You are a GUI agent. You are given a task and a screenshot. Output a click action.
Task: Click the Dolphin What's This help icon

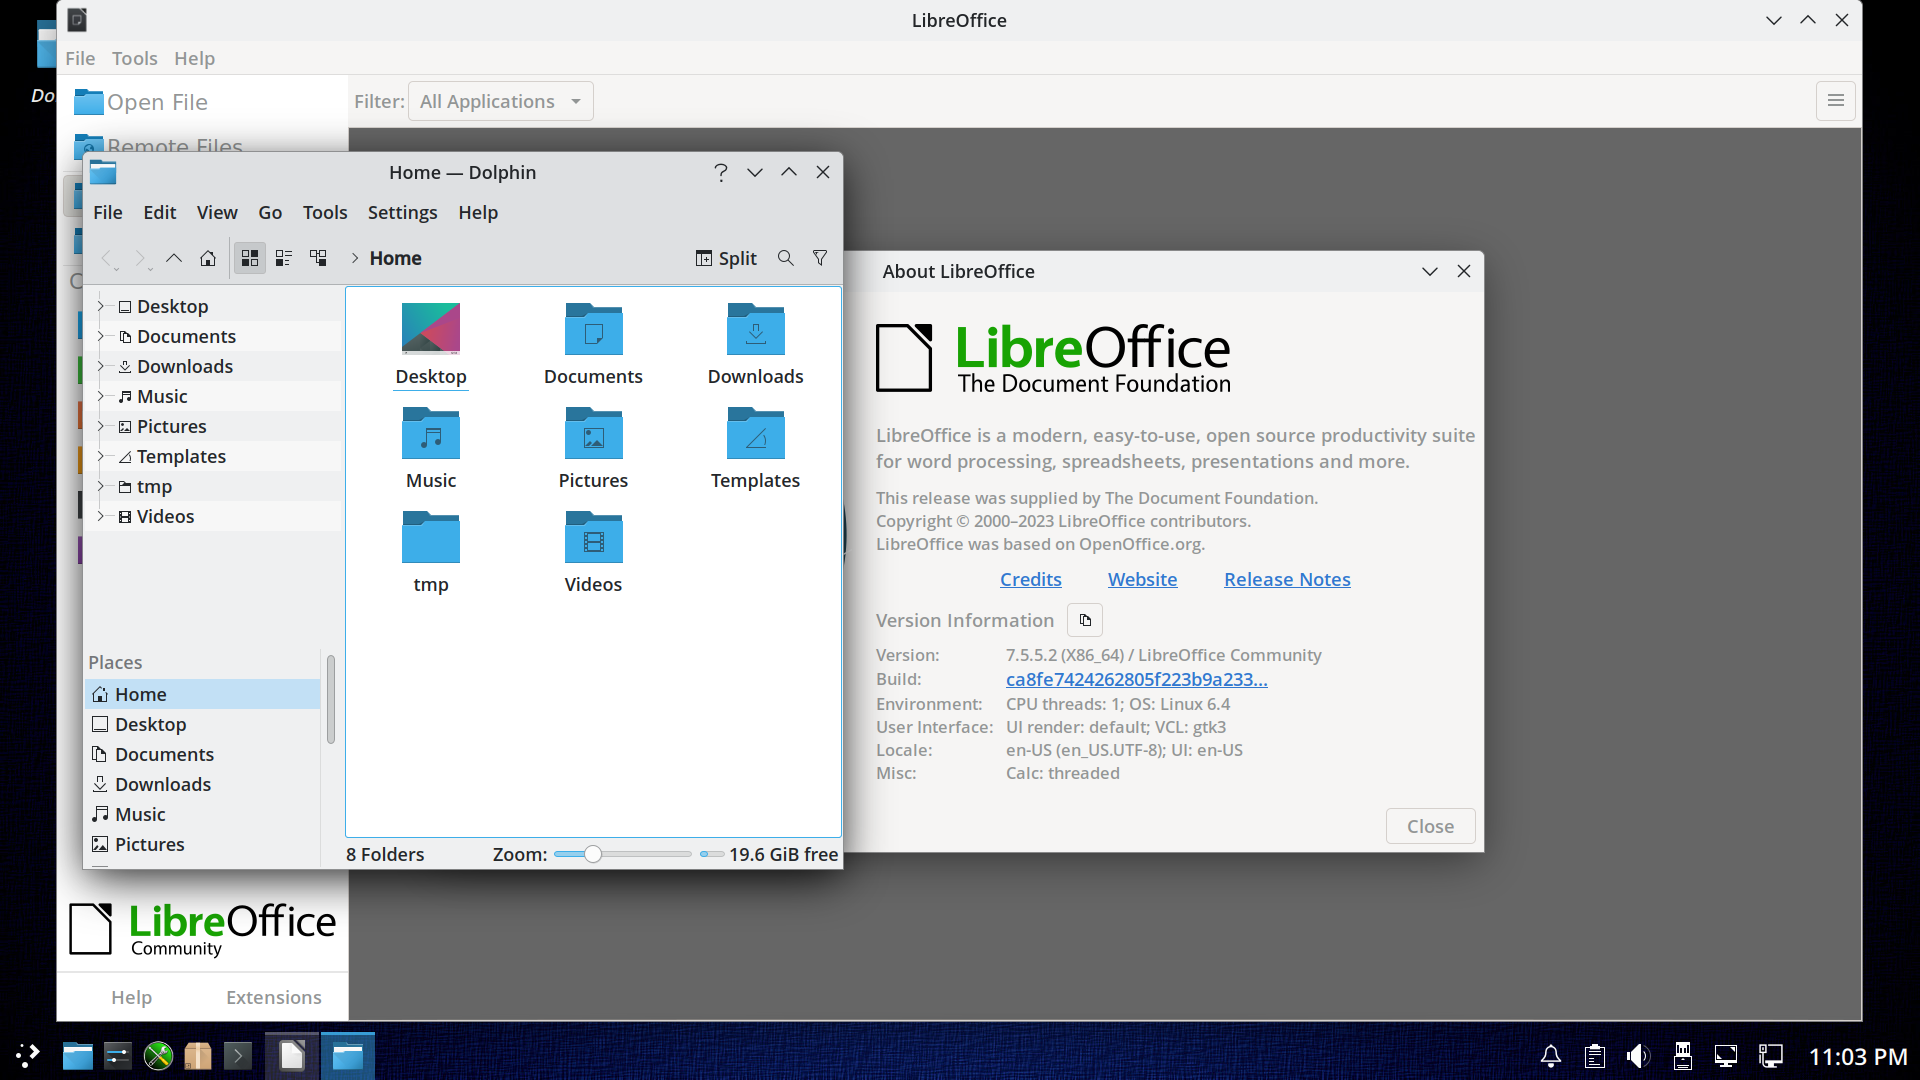coord(721,172)
